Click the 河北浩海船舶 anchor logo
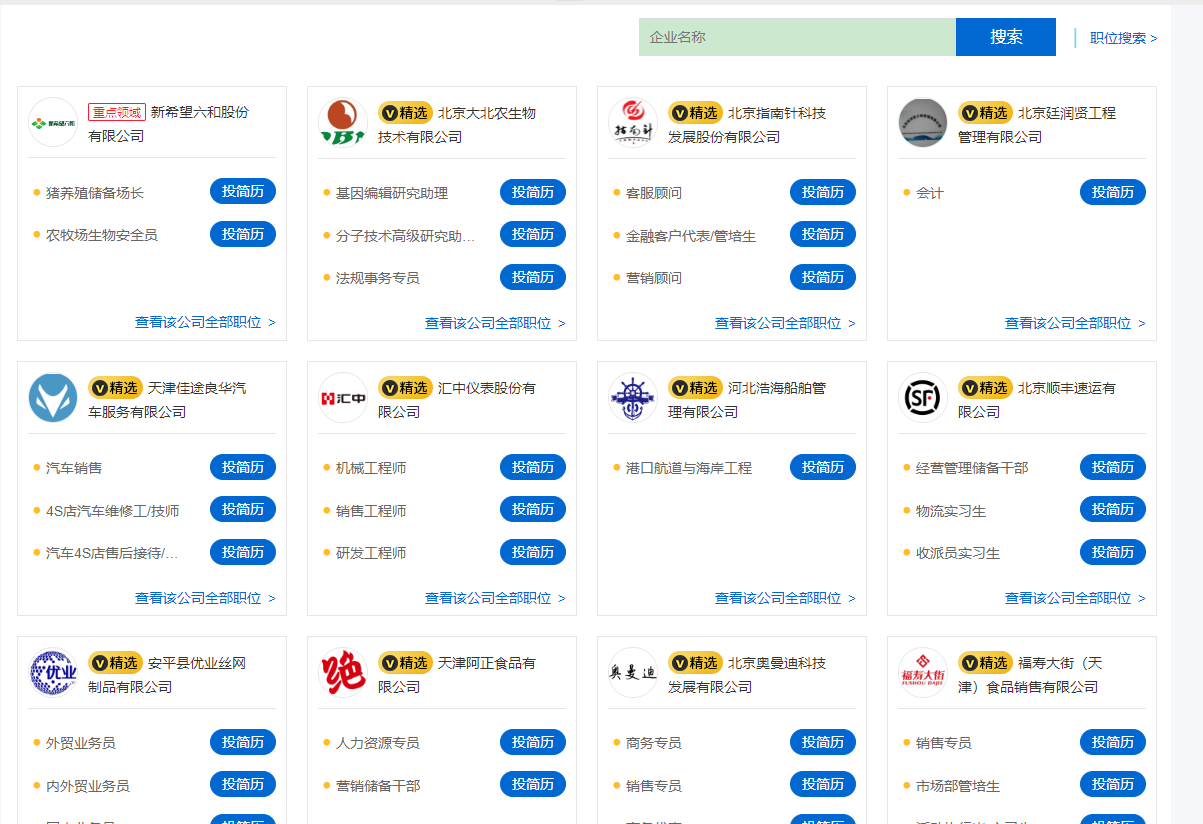The image size is (1203, 824). click(x=633, y=398)
